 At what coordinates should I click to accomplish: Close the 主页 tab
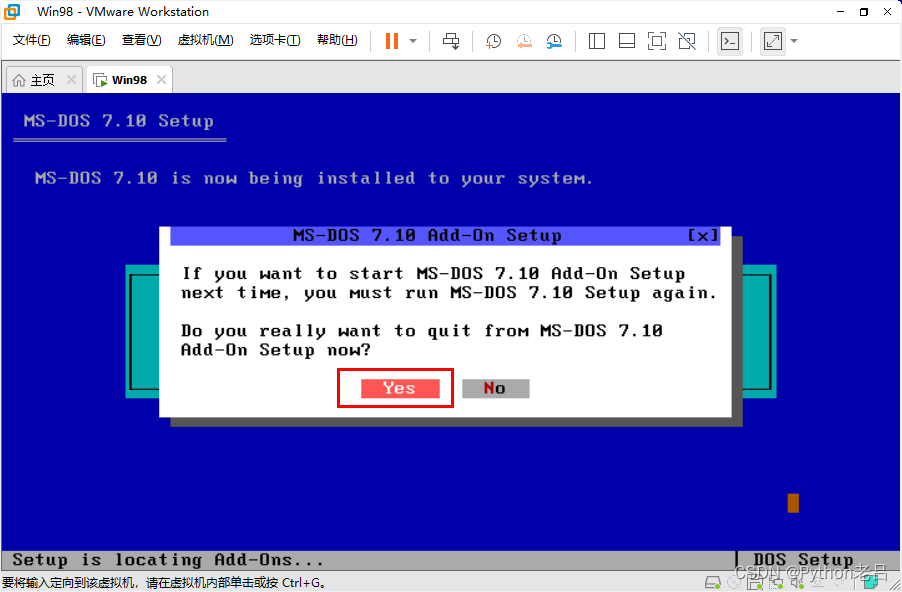71,79
